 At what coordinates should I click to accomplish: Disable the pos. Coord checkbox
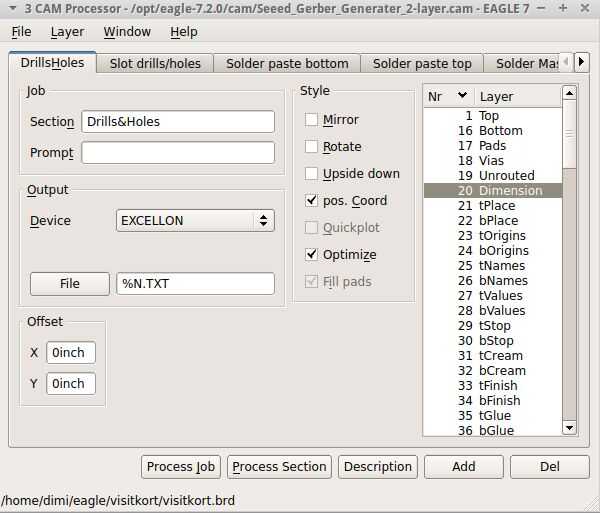click(x=312, y=201)
